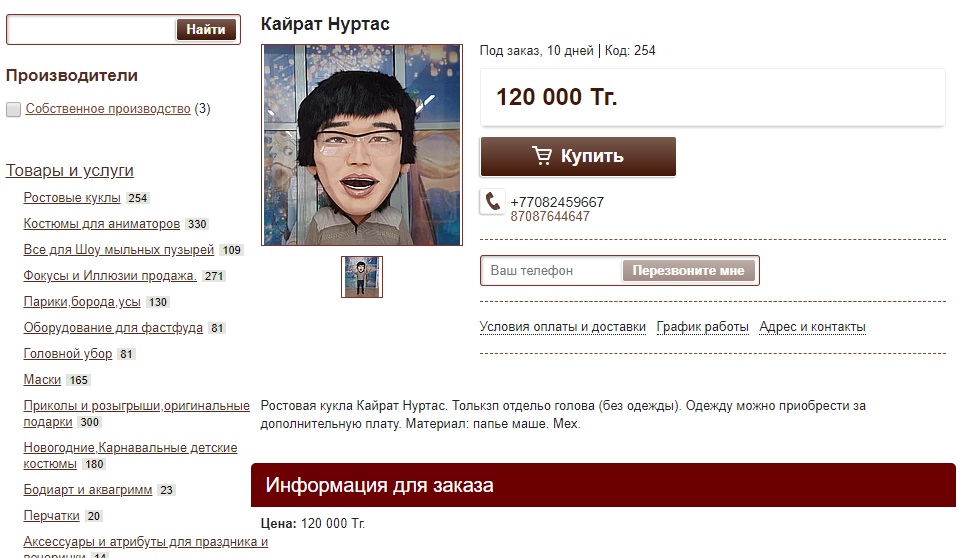Screen dimensions: 968x558
Task: Click the phone handset icon
Action: pyautogui.click(x=493, y=202)
